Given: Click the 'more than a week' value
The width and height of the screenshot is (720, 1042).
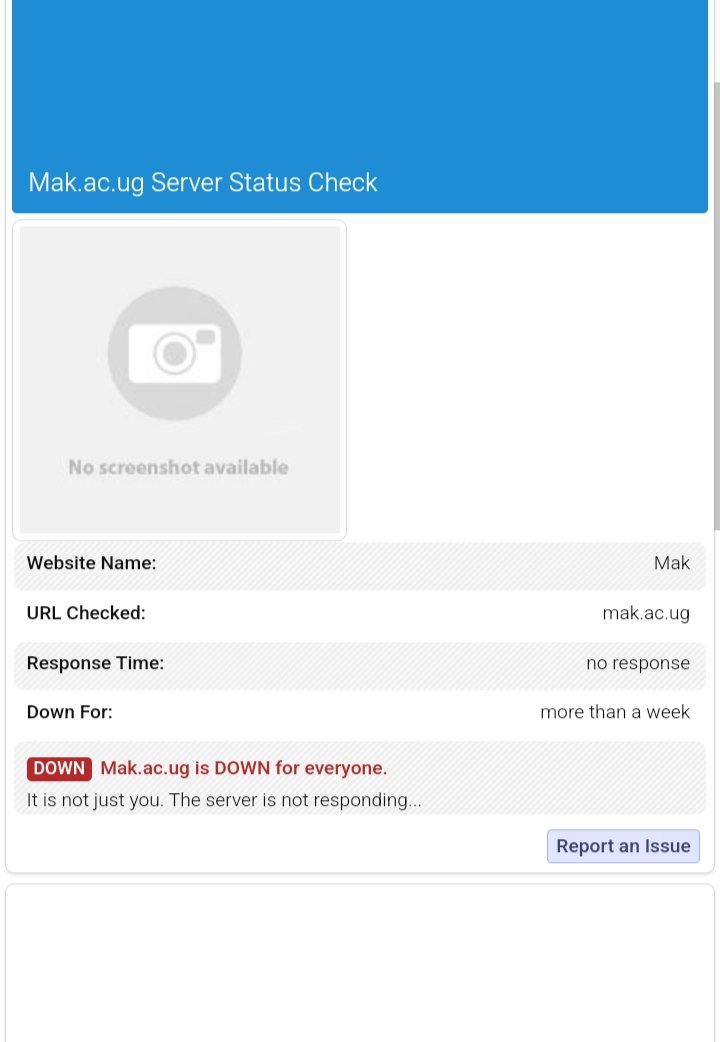Looking at the screenshot, I should coord(615,712).
